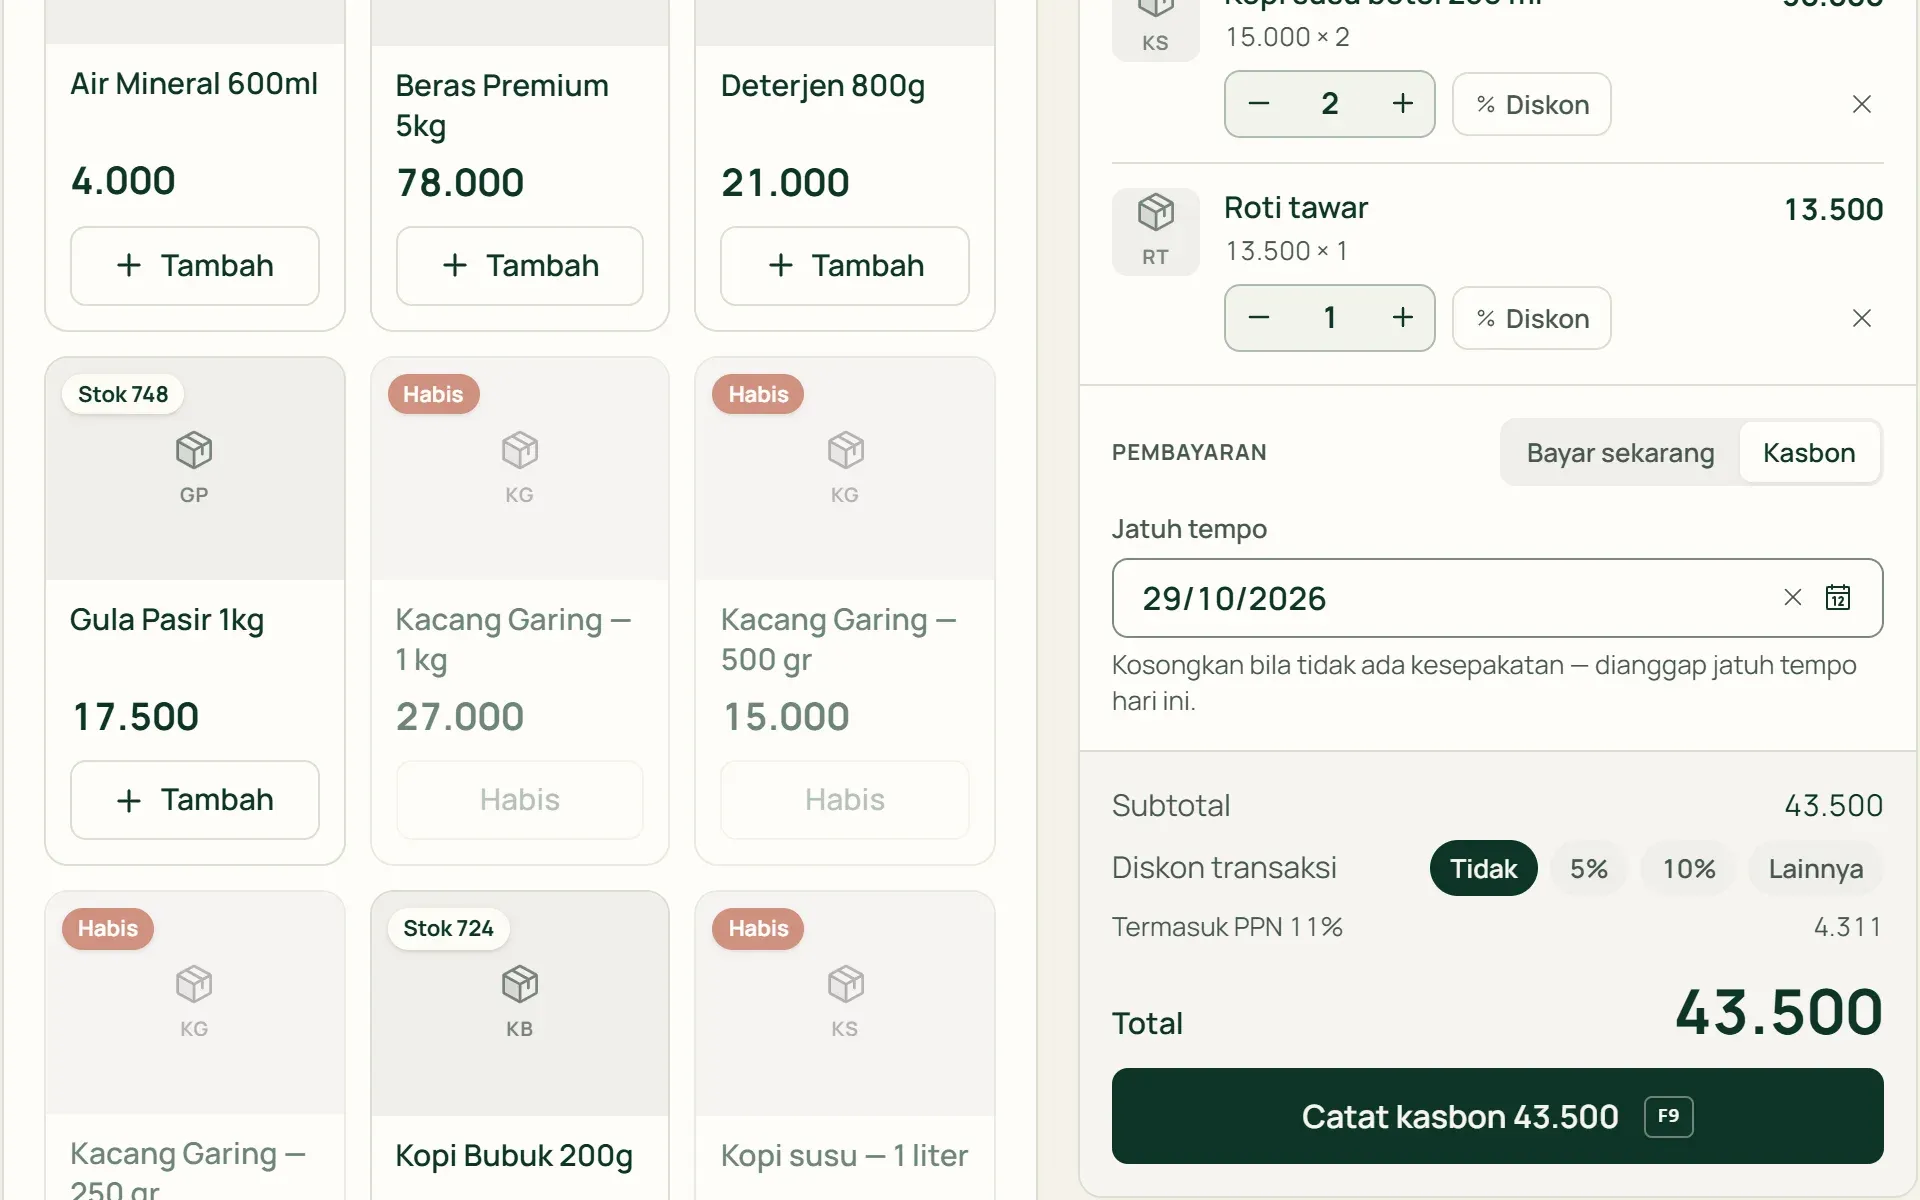Image resolution: width=1920 pixels, height=1200 pixels.
Task: Click the Catat kasbon 43.500 button
Action: coord(1497,1116)
